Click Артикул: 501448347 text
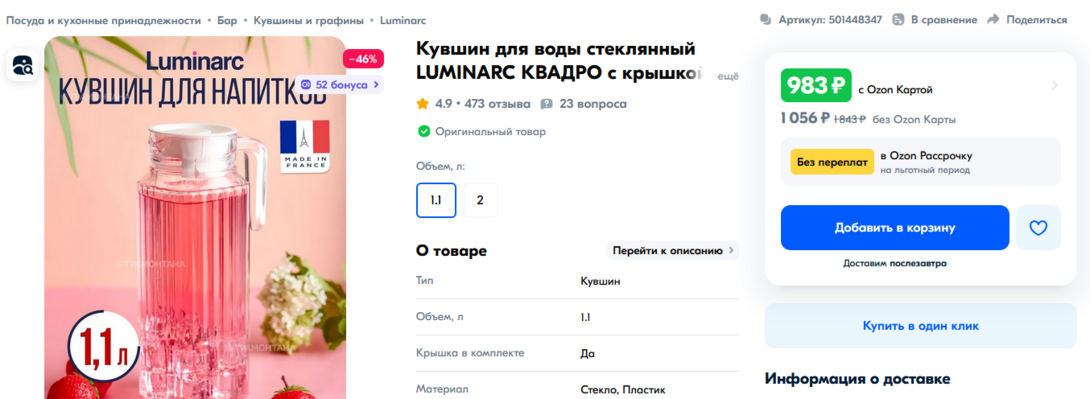Image resolution: width=1090 pixels, height=399 pixels. [830, 20]
